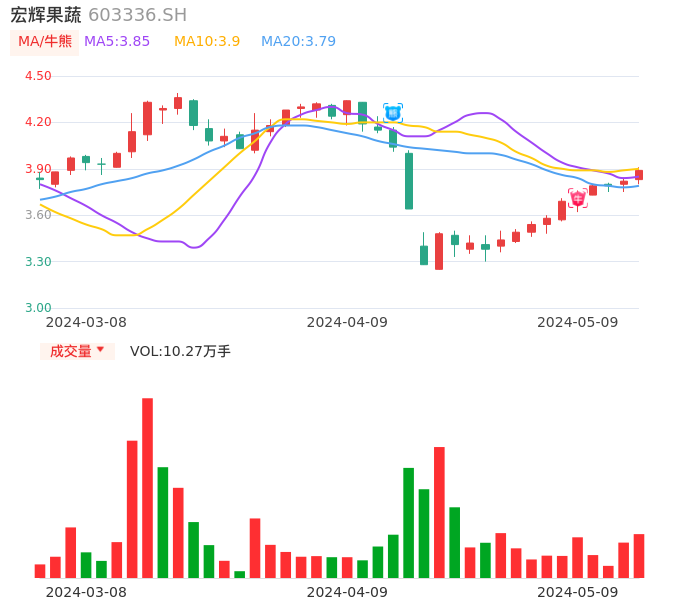Click the blue bear signal marker icon

click(x=393, y=113)
